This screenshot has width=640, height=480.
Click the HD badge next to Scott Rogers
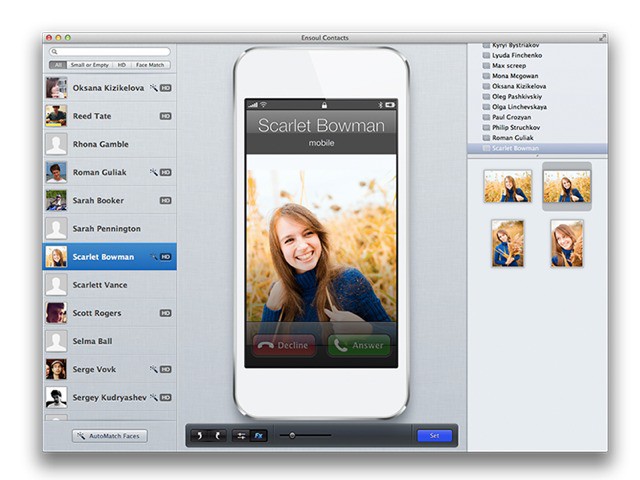[165, 313]
